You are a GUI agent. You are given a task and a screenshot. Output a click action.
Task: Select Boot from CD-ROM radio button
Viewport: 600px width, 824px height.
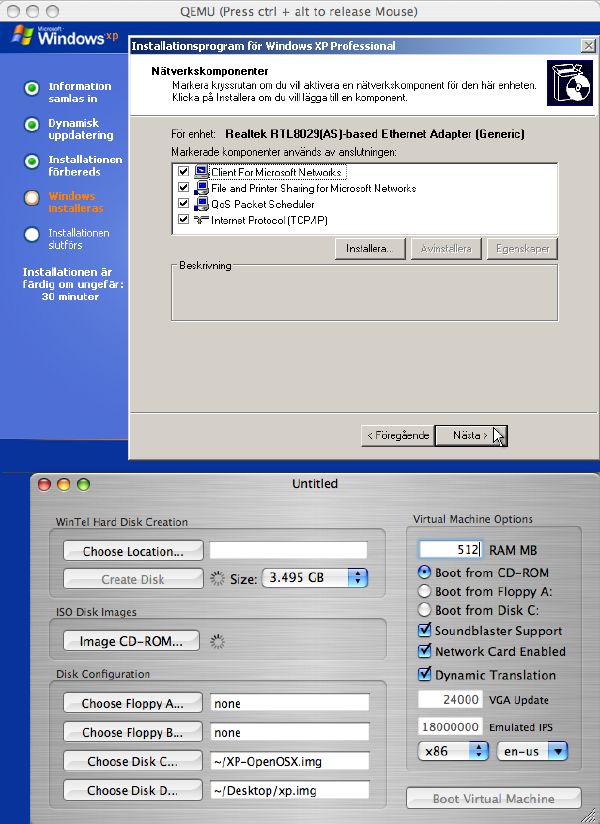coord(424,572)
